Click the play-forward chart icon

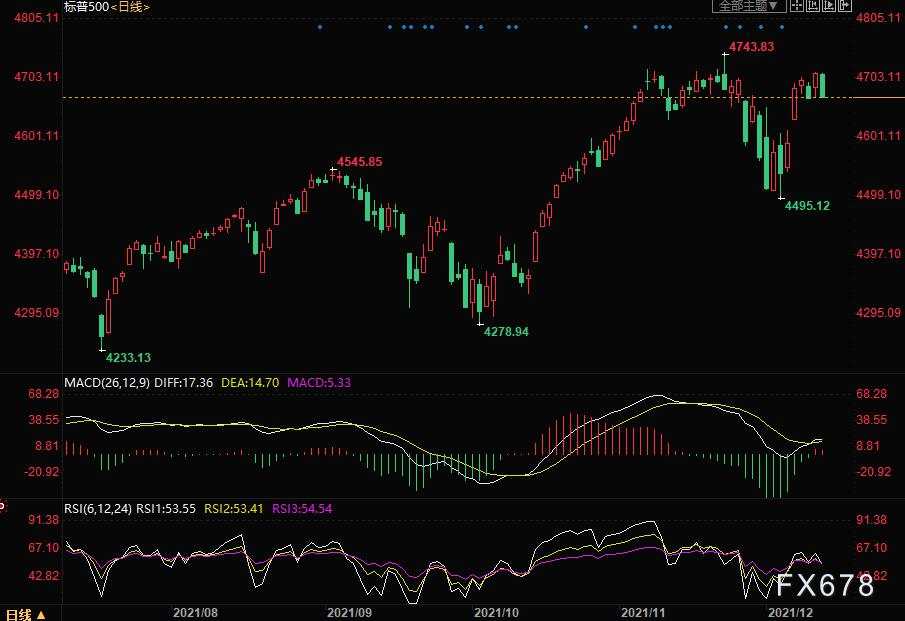829,6
